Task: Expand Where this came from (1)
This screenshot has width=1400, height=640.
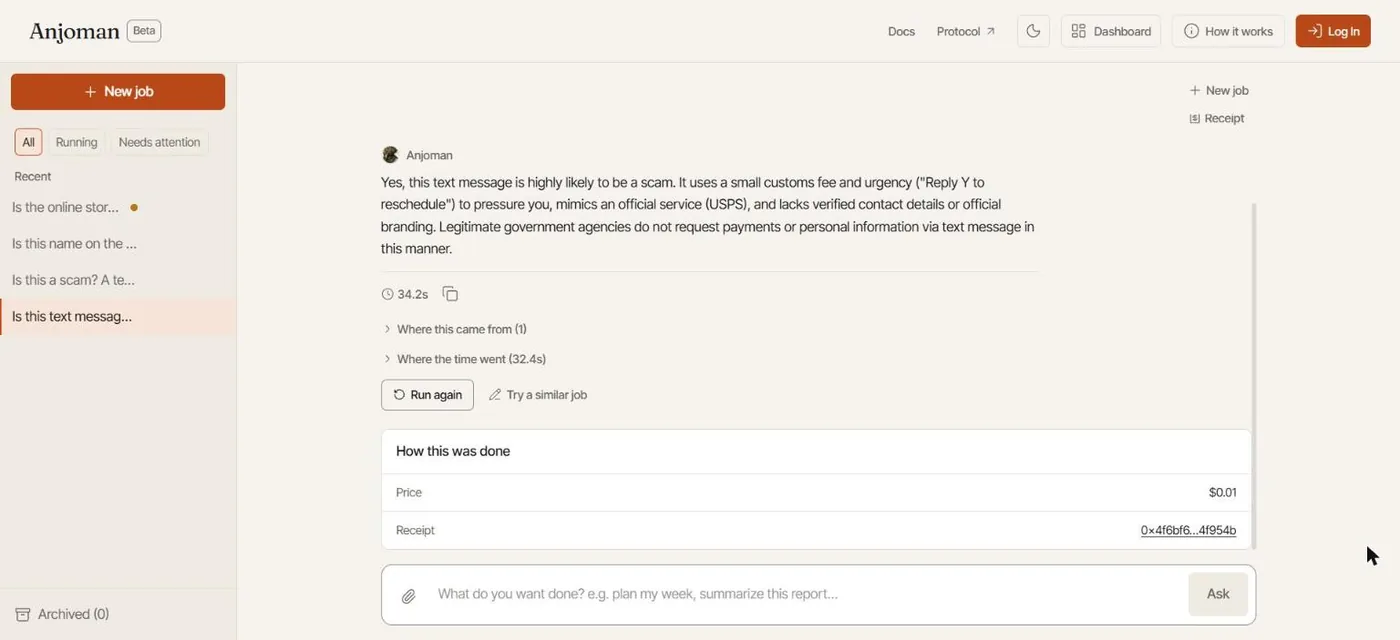Action: [x=455, y=329]
